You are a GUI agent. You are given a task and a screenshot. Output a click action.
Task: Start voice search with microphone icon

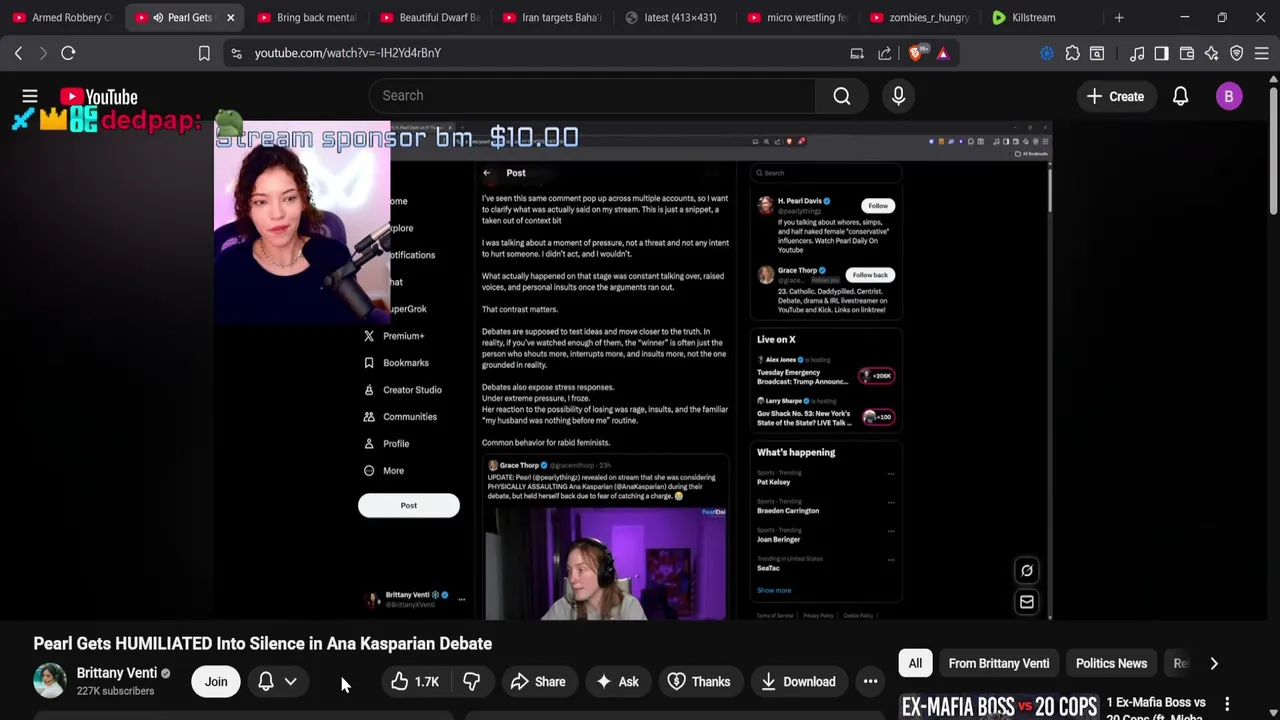click(x=898, y=96)
